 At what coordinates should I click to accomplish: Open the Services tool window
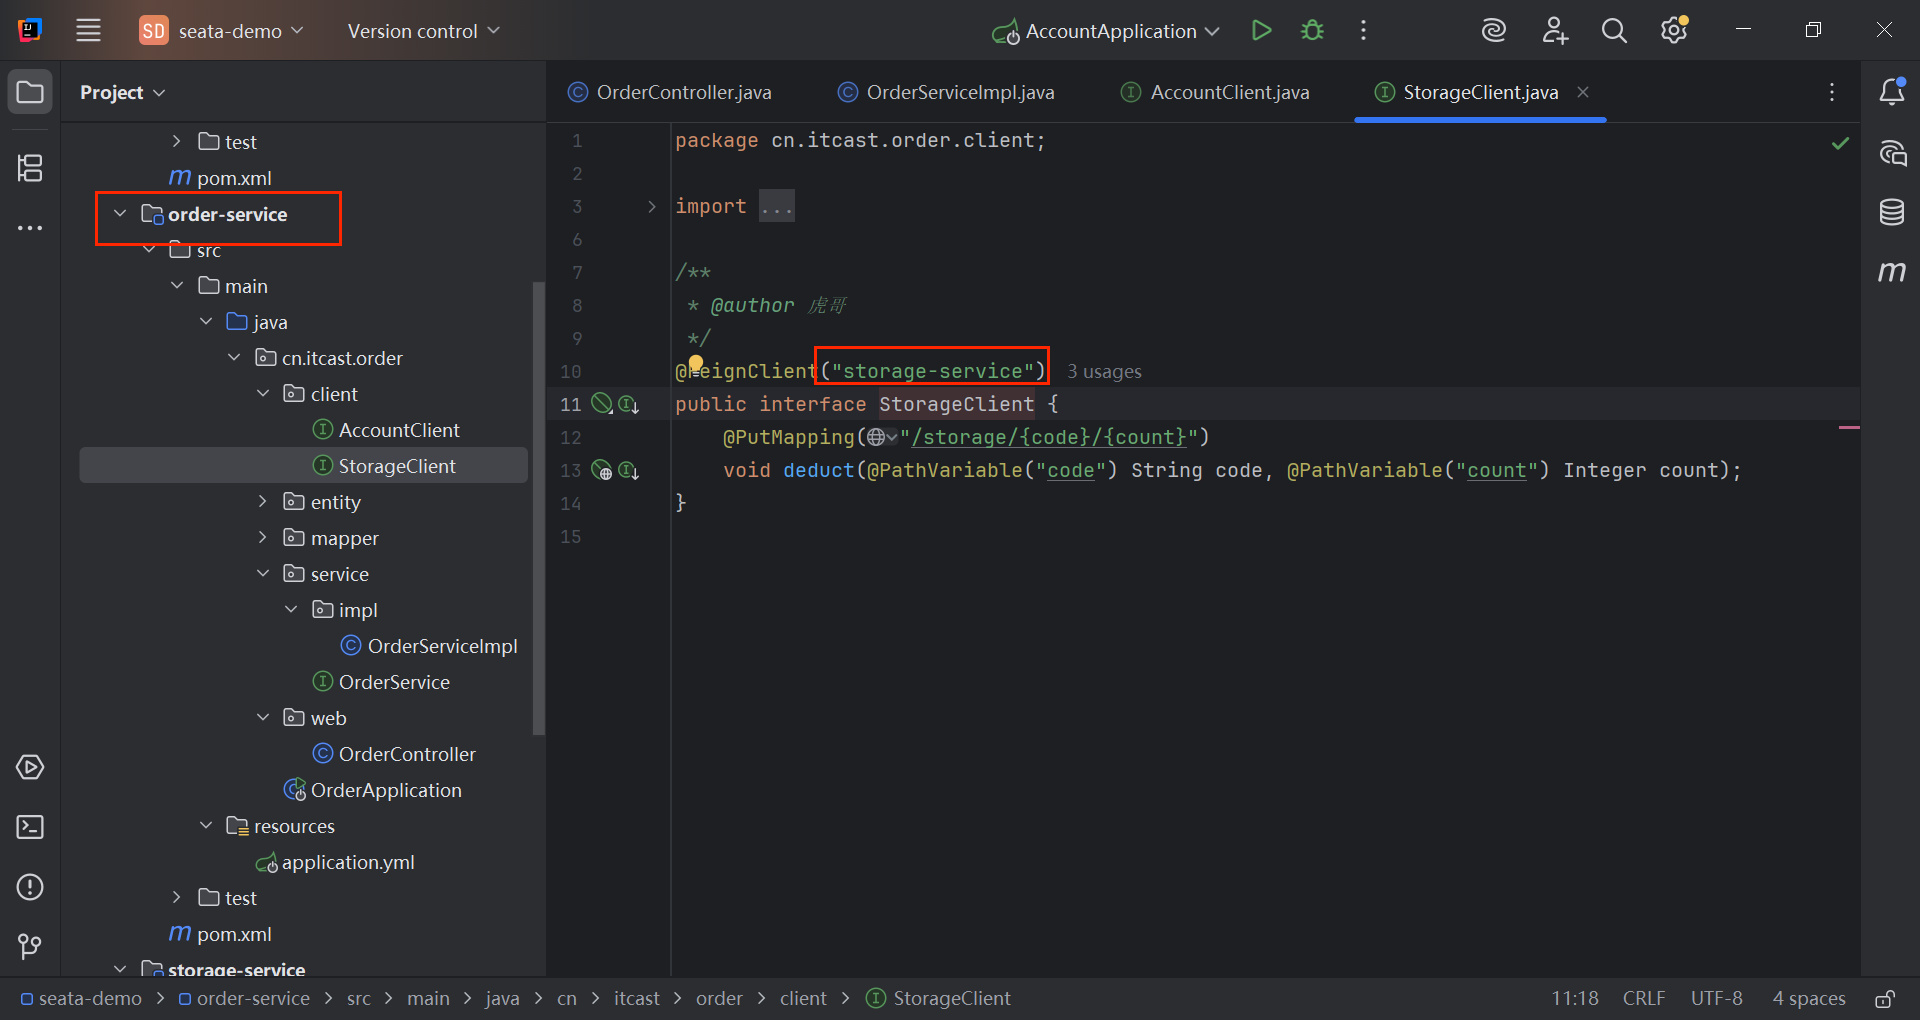pos(30,767)
